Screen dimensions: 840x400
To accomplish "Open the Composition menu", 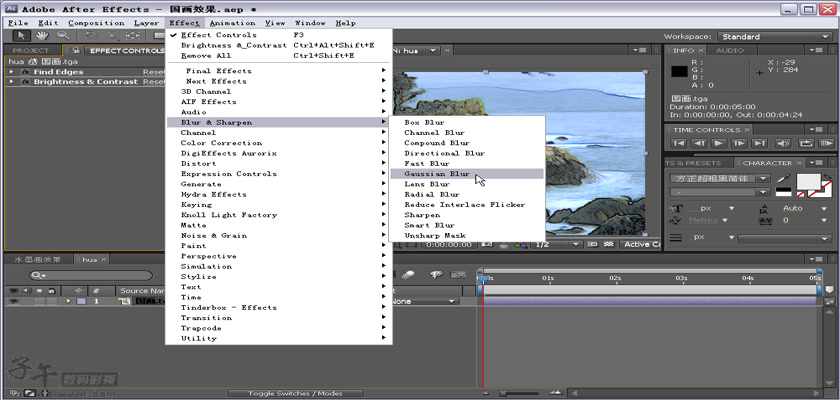I will [96, 23].
